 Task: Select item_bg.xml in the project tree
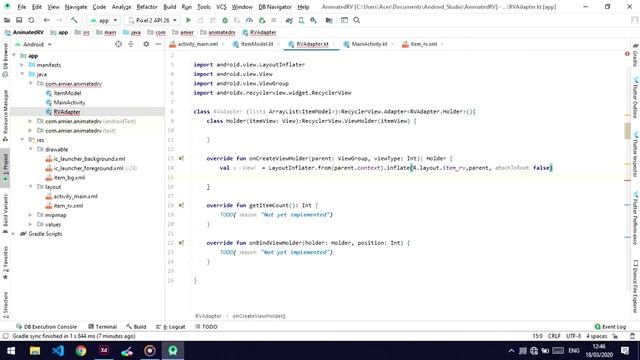click(x=65, y=178)
